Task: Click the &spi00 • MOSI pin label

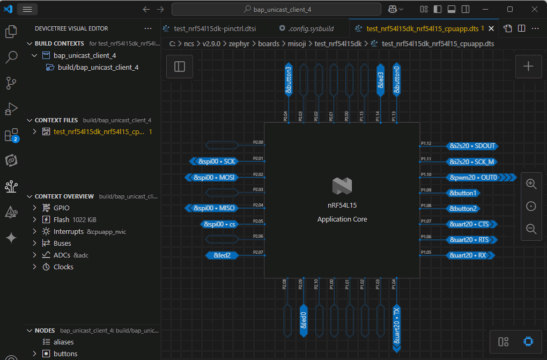Action: [212, 178]
